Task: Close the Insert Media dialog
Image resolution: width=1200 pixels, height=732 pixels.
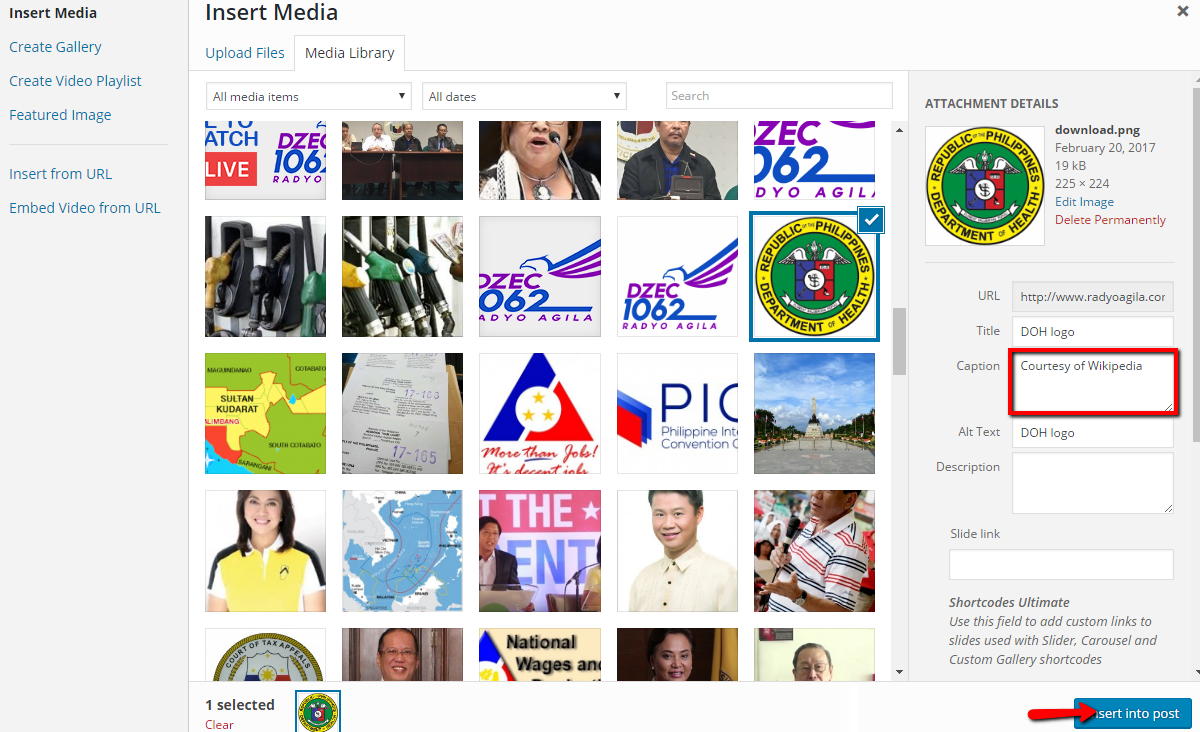Action: [x=1182, y=10]
